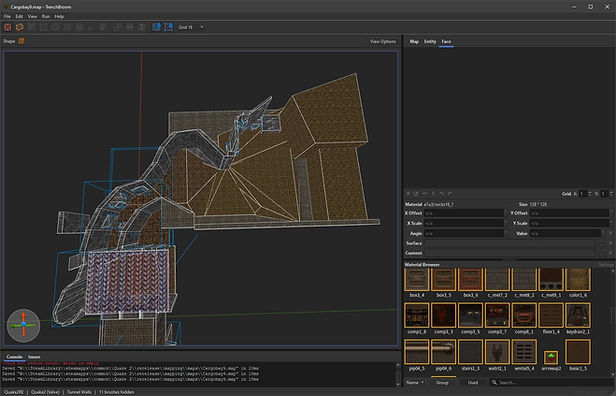
Task: Select the c_met9_1 material thumbnail
Action: point(551,279)
